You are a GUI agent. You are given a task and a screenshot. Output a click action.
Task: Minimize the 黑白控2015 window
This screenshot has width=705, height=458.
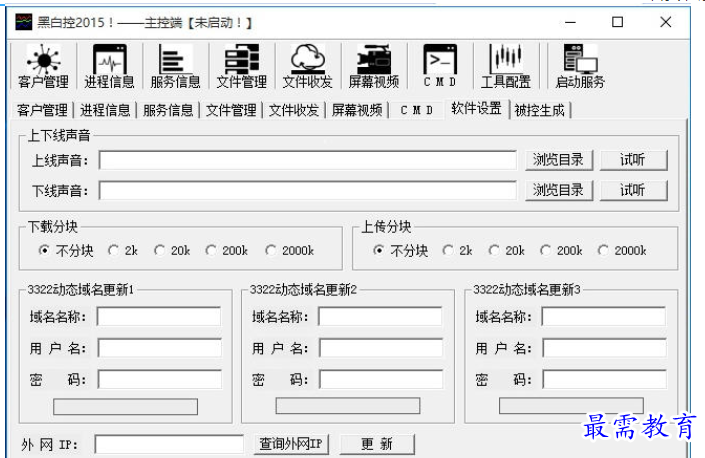tap(571, 22)
